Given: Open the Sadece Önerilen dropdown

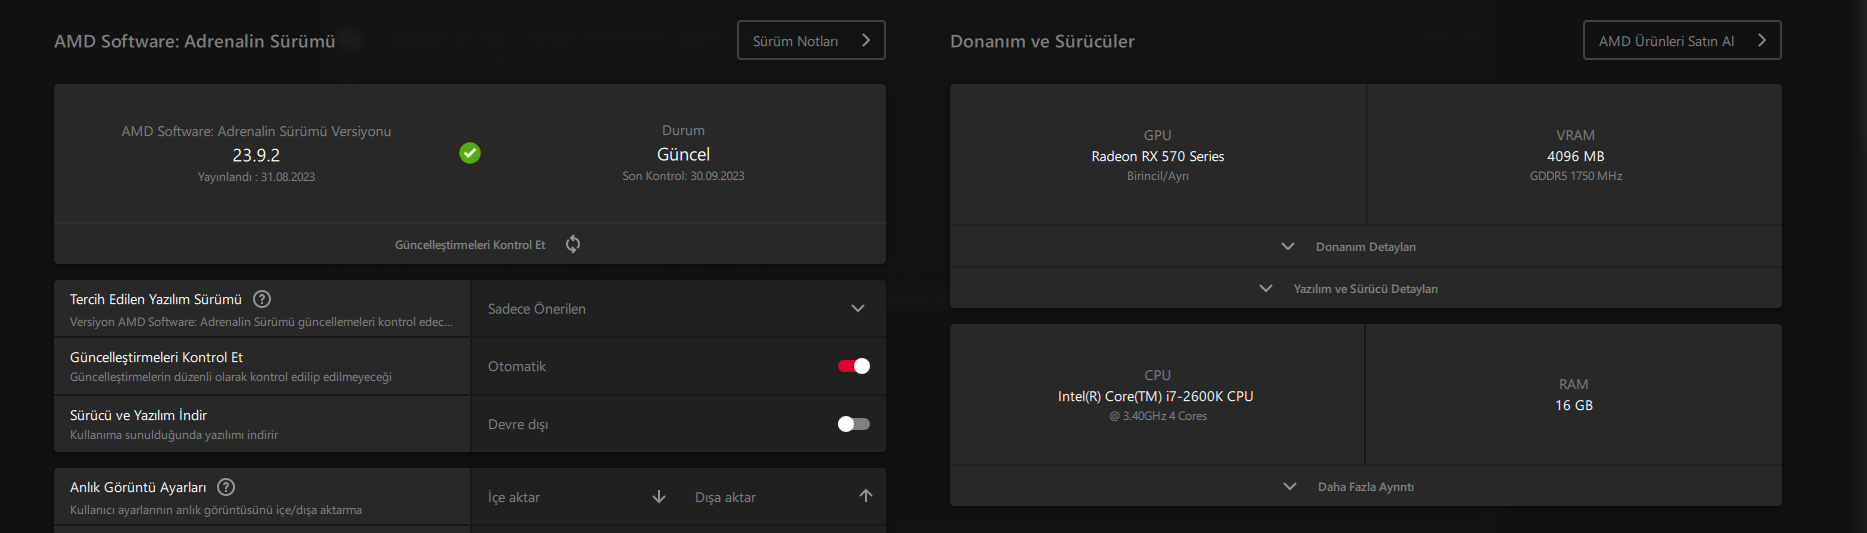Looking at the screenshot, I should coord(678,308).
